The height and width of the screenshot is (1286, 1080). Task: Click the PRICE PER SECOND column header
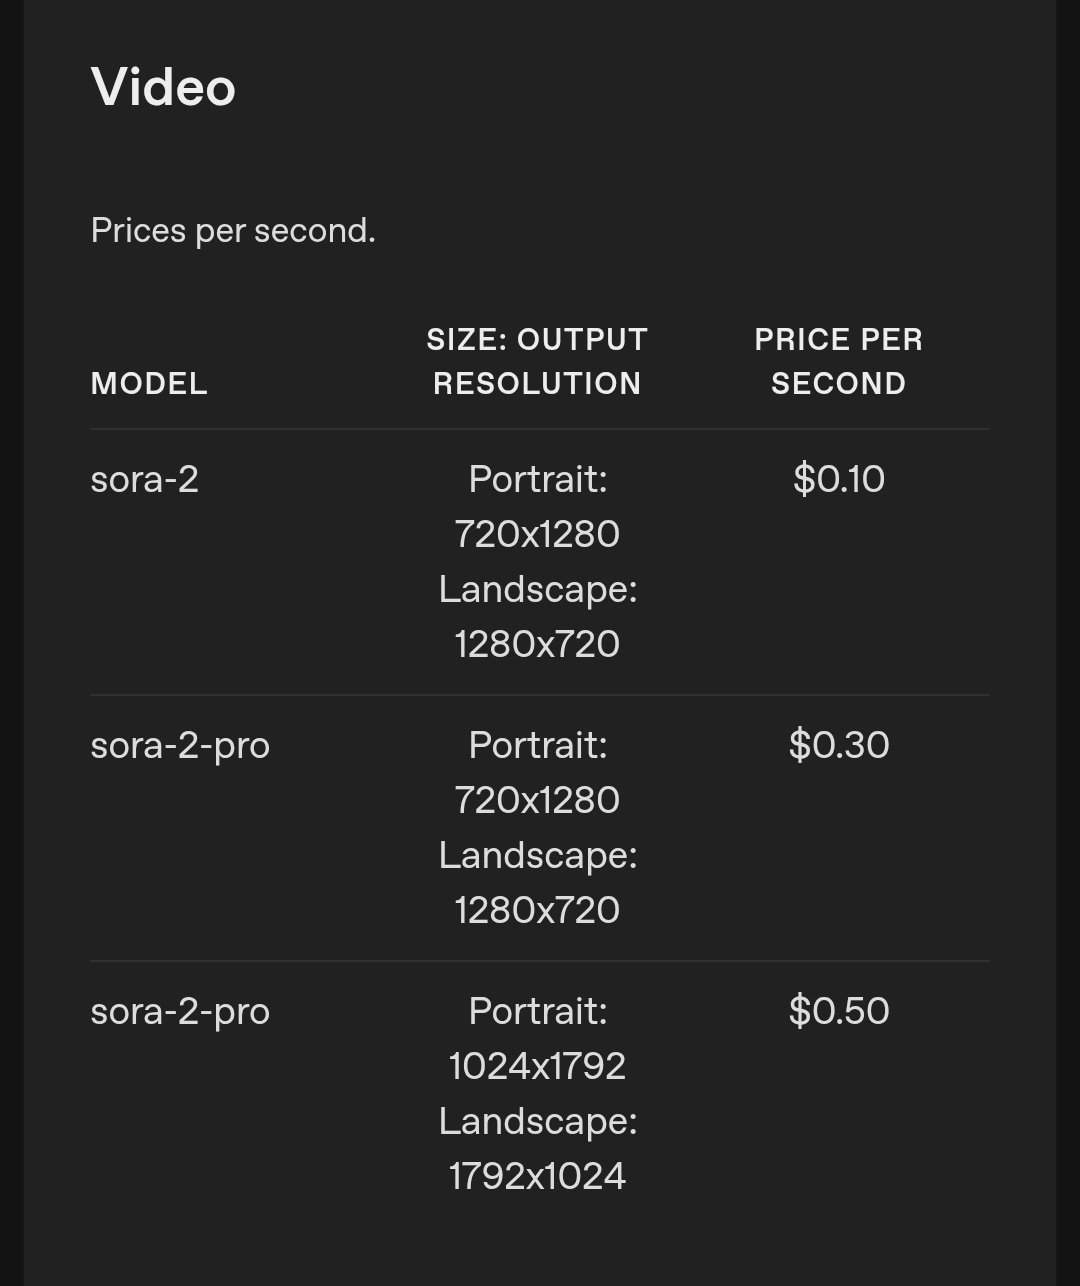click(838, 362)
